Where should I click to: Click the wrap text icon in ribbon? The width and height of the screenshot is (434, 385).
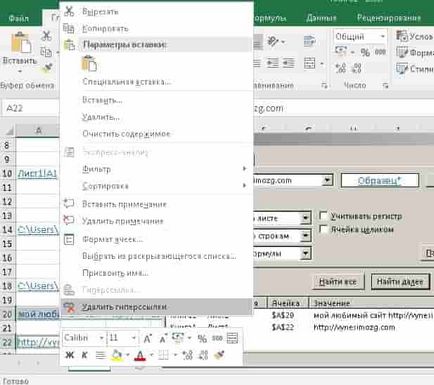[x=310, y=41]
